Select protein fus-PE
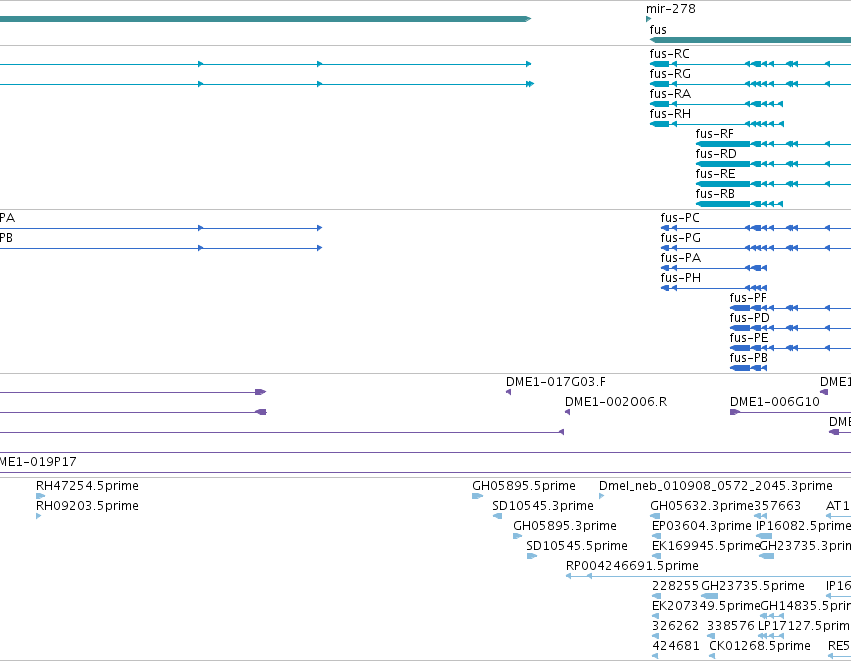 point(748,338)
